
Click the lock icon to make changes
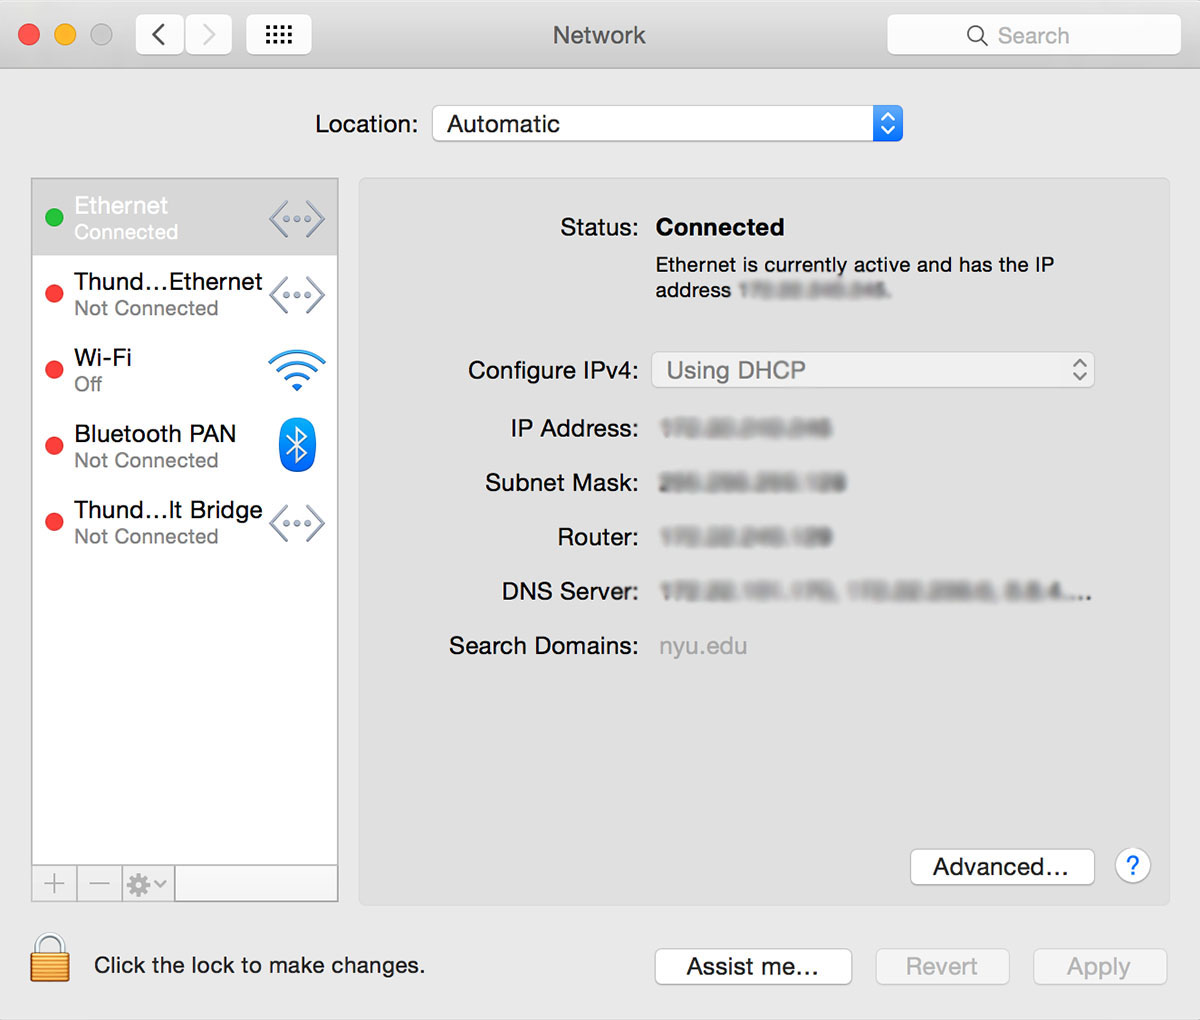(50, 958)
